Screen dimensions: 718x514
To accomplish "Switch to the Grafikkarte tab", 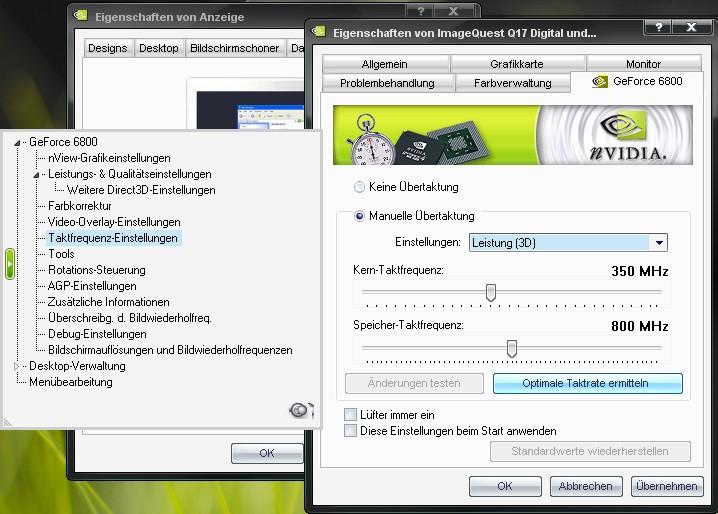I will click(x=517, y=64).
